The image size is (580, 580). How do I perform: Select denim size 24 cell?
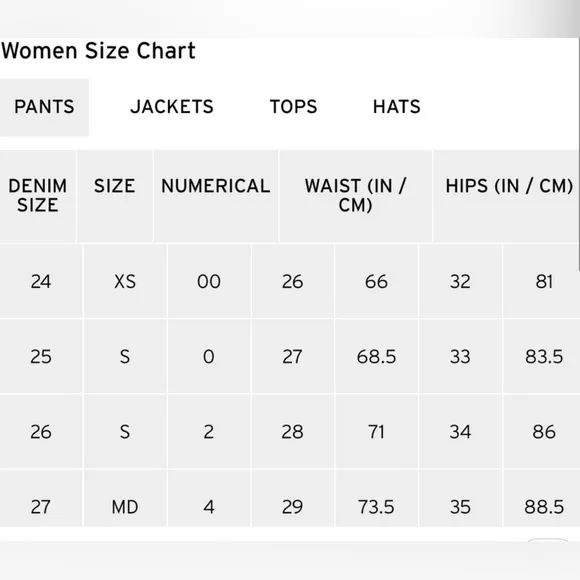41,281
